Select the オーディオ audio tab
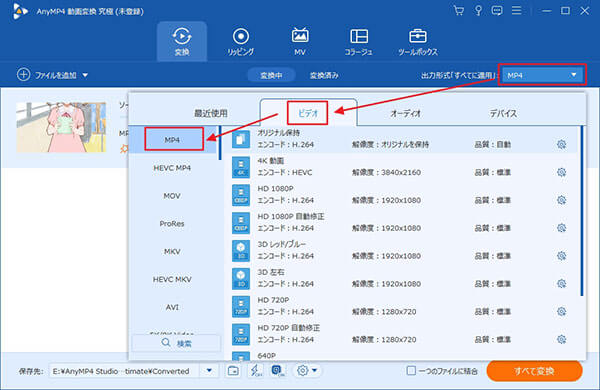Viewport: 600px width, 390px height. (x=406, y=113)
